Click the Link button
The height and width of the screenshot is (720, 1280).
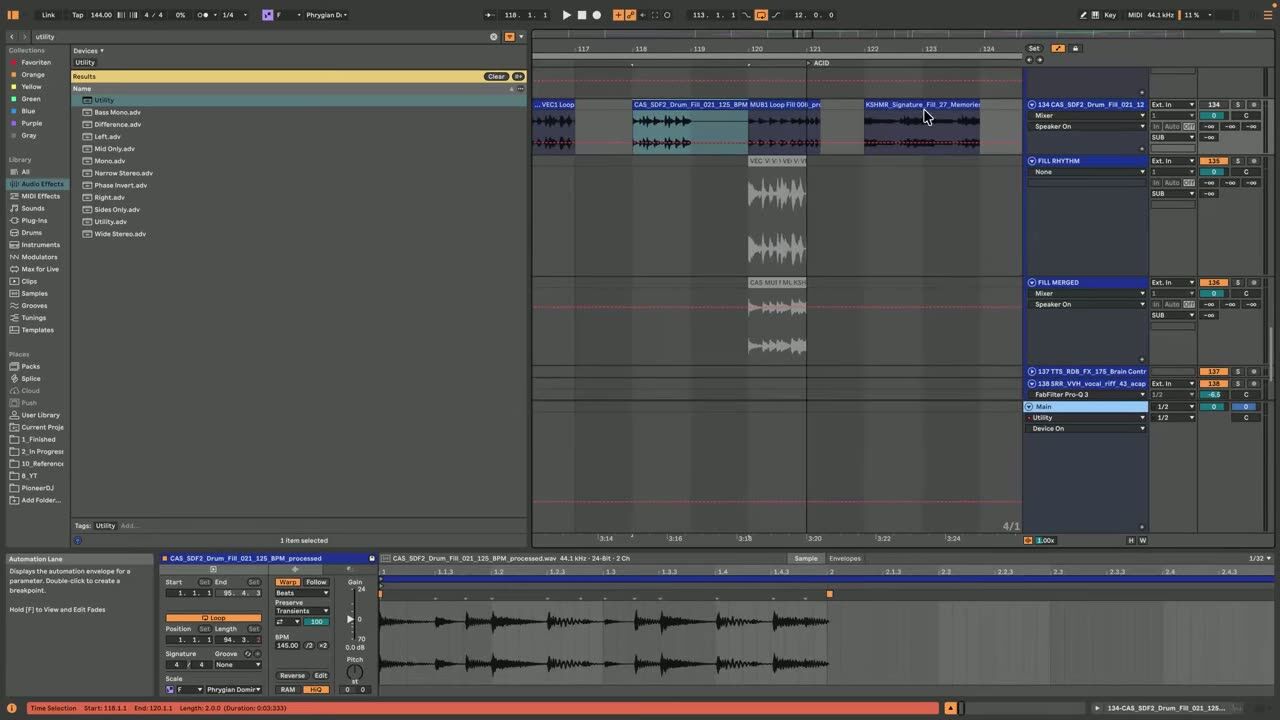click(x=48, y=15)
